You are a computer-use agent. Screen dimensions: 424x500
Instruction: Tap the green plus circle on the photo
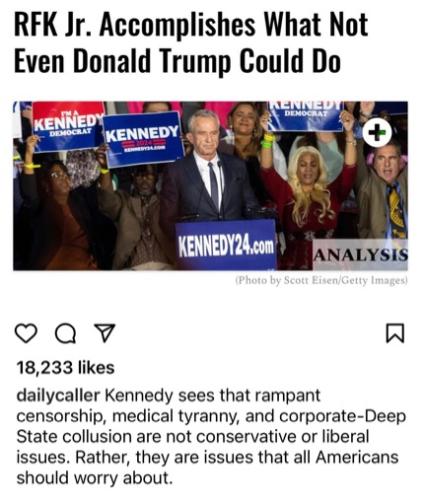tap(377, 133)
